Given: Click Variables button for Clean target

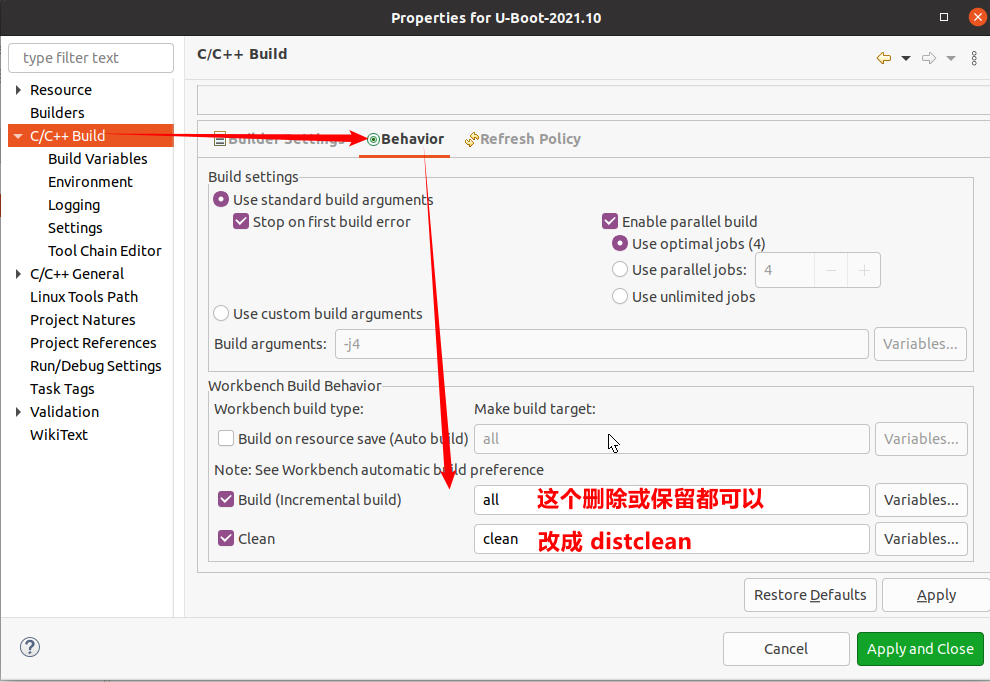Looking at the screenshot, I should tap(921, 539).
